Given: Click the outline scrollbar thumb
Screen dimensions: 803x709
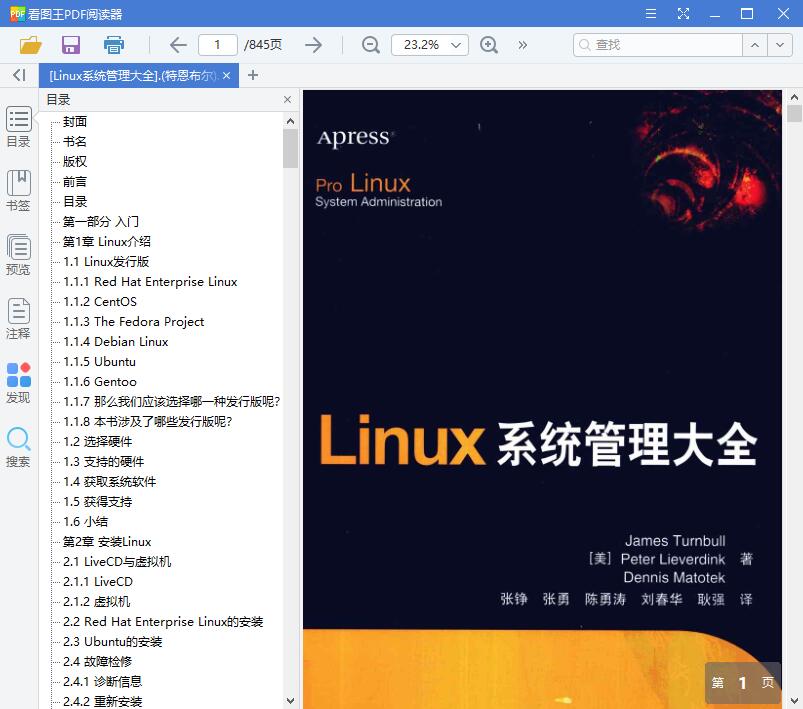Looking at the screenshot, I should point(290,148).
